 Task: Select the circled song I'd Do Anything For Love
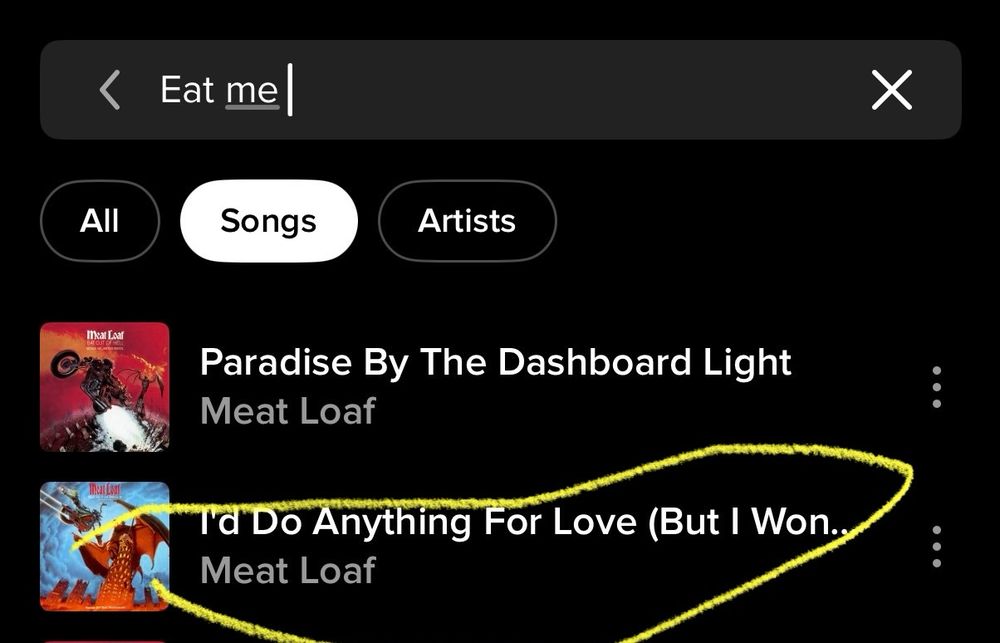pos(525,523)
